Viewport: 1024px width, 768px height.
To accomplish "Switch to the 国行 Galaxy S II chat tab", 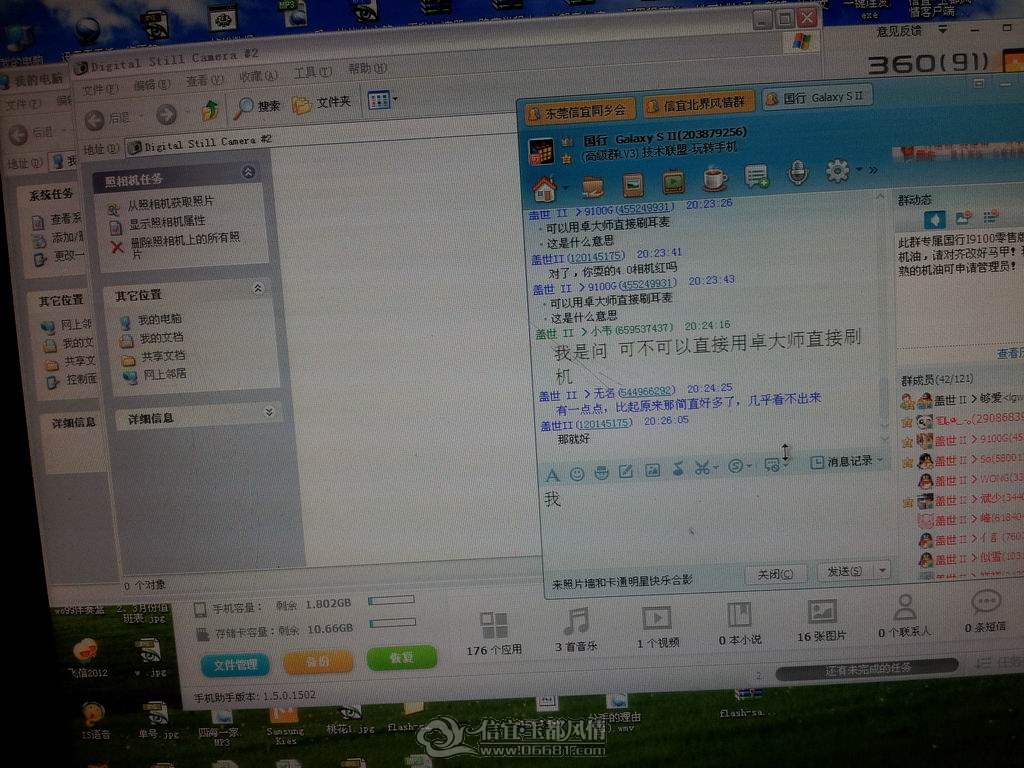I will pos(816,97).
